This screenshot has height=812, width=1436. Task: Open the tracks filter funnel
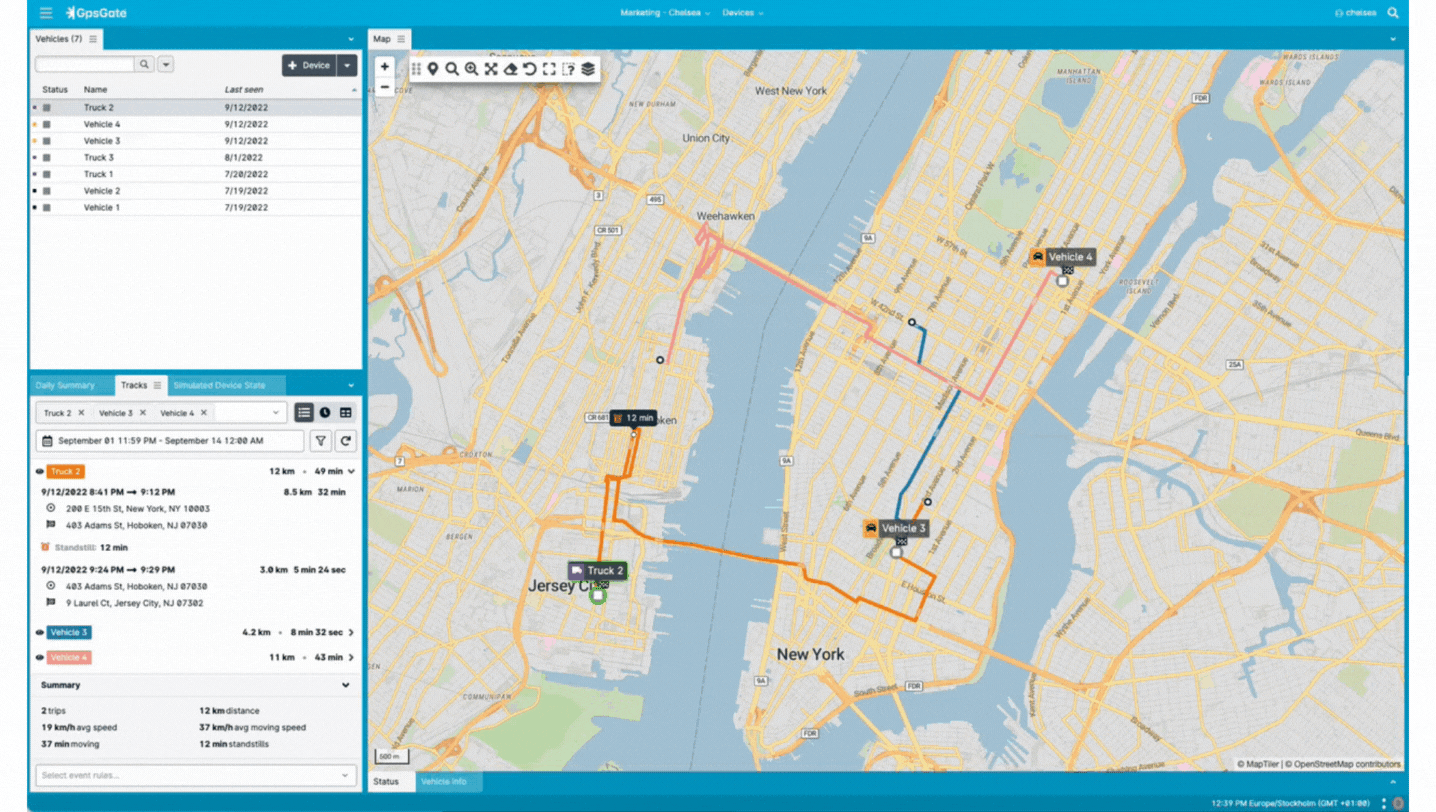pos(320,441)
